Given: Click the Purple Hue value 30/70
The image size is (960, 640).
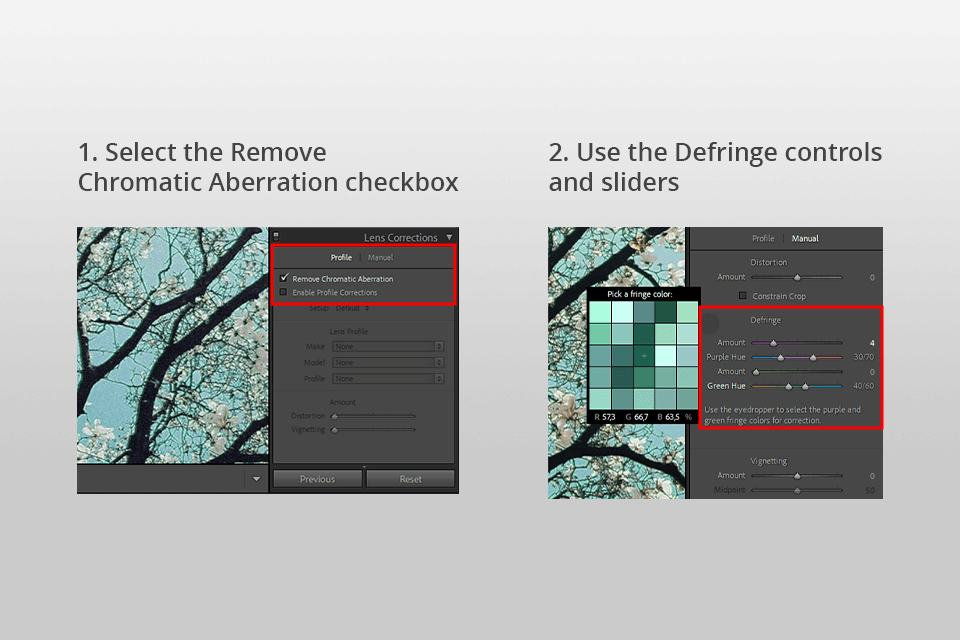Looking at the screenshot, I should pos(864,357).
